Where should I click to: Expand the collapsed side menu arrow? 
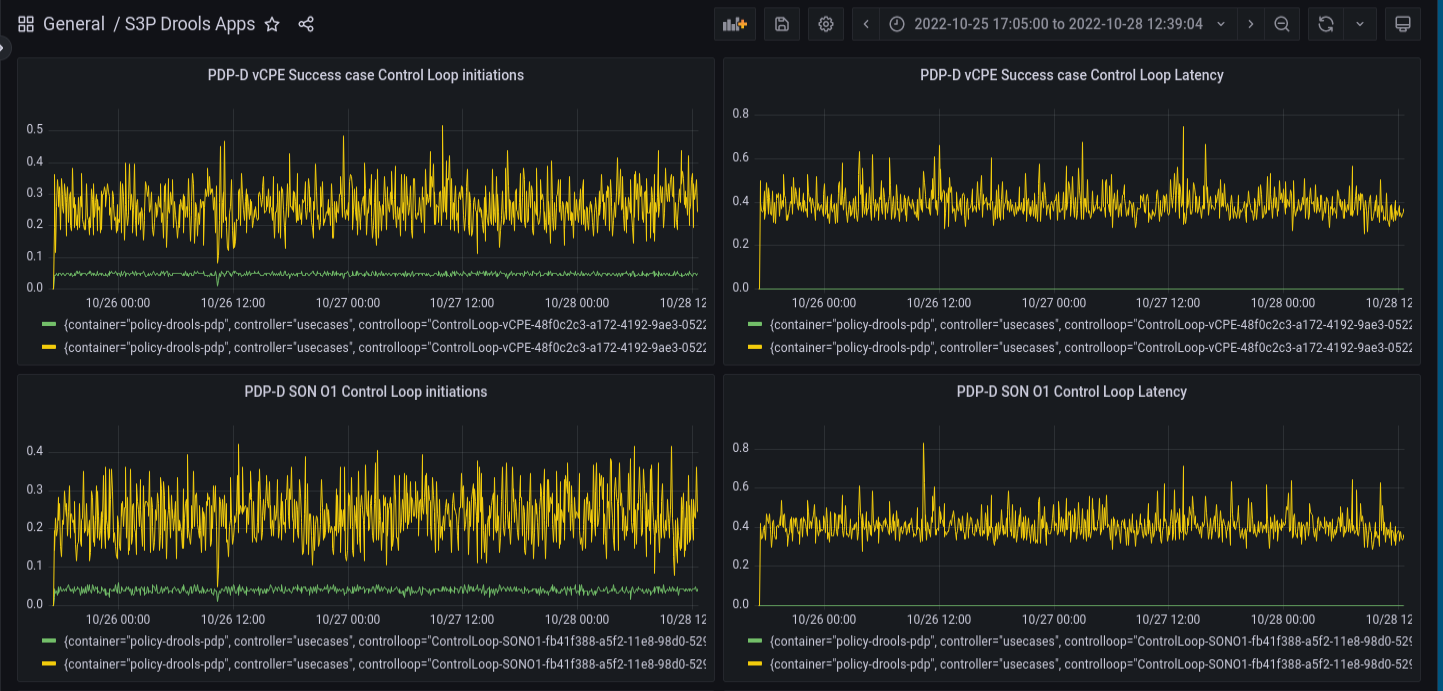4,47
